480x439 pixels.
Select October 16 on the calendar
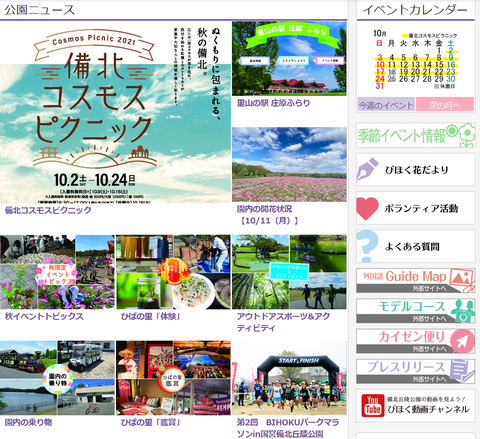point(451,65)
